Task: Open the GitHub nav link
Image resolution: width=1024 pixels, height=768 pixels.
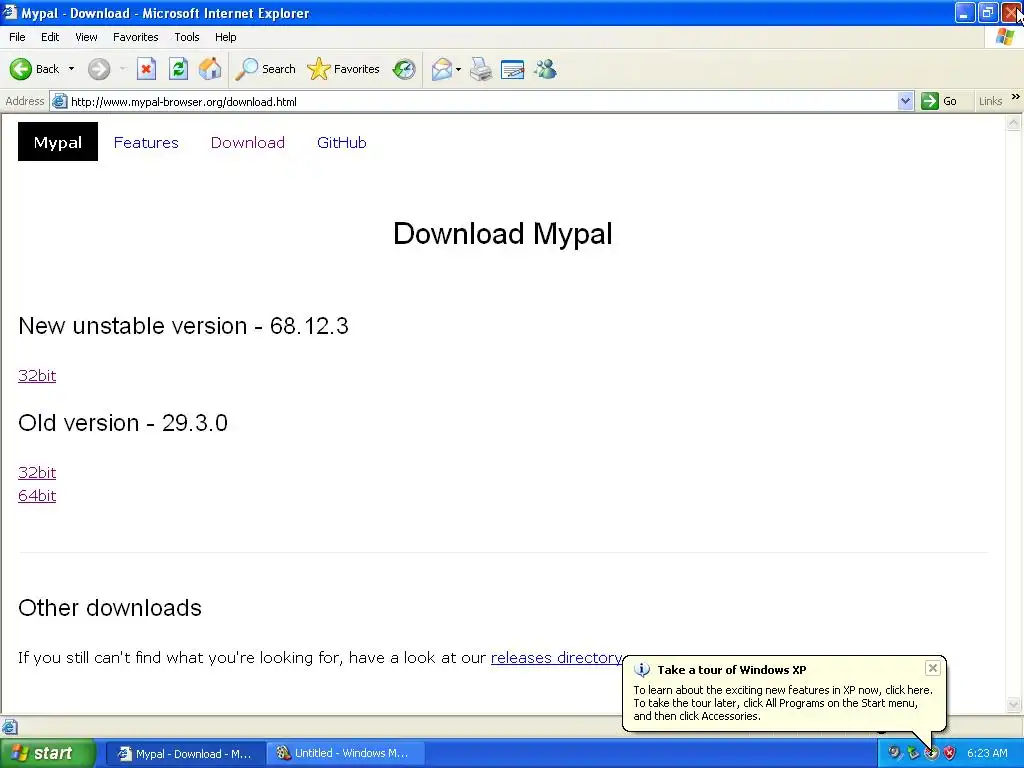Action: (342, 142)
